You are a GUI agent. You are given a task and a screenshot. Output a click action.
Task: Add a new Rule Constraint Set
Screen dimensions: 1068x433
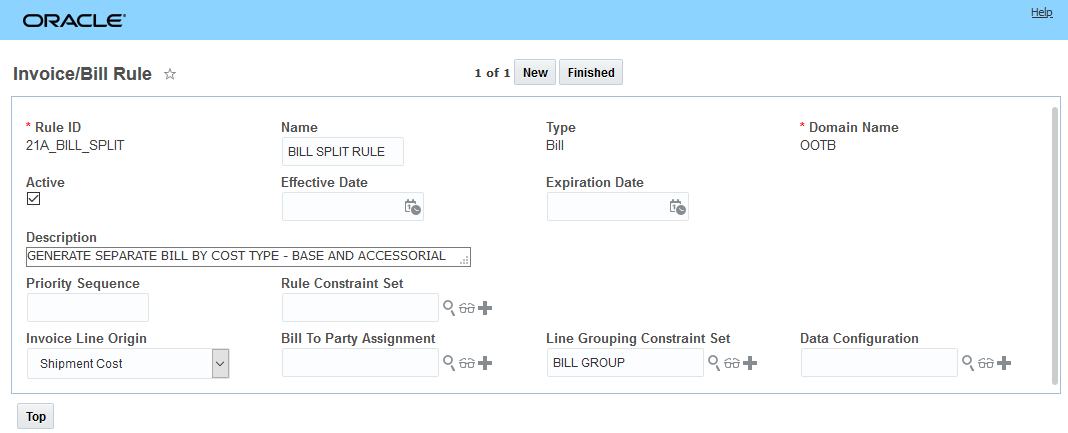485,308
